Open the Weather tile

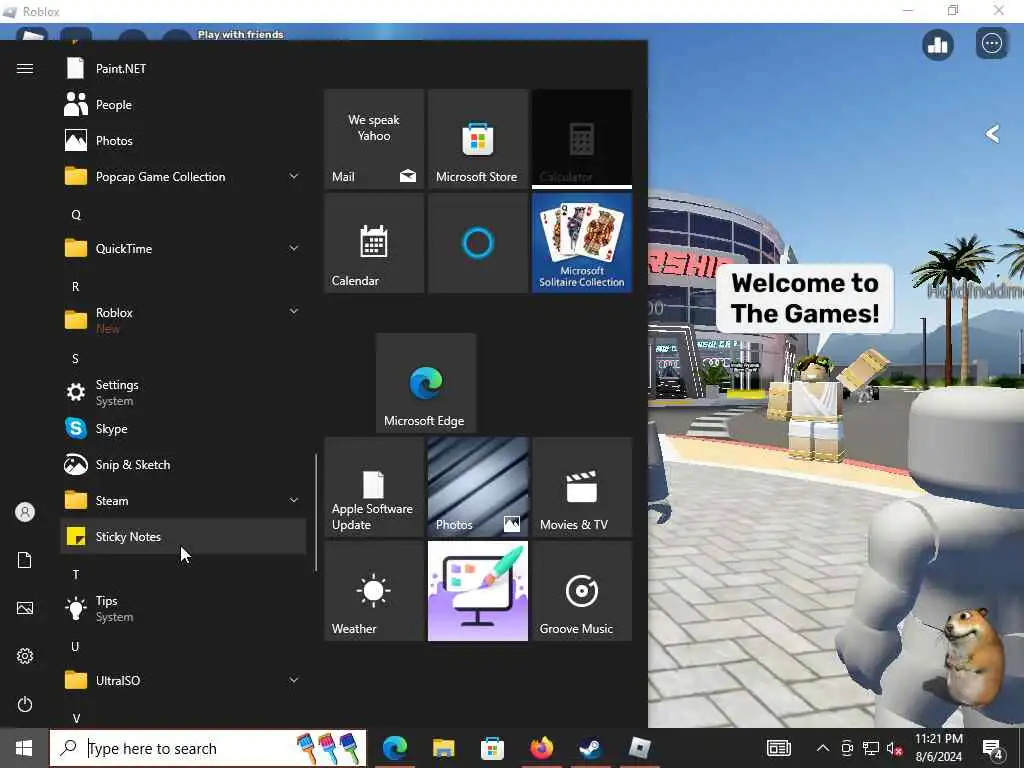coord(374,590)
